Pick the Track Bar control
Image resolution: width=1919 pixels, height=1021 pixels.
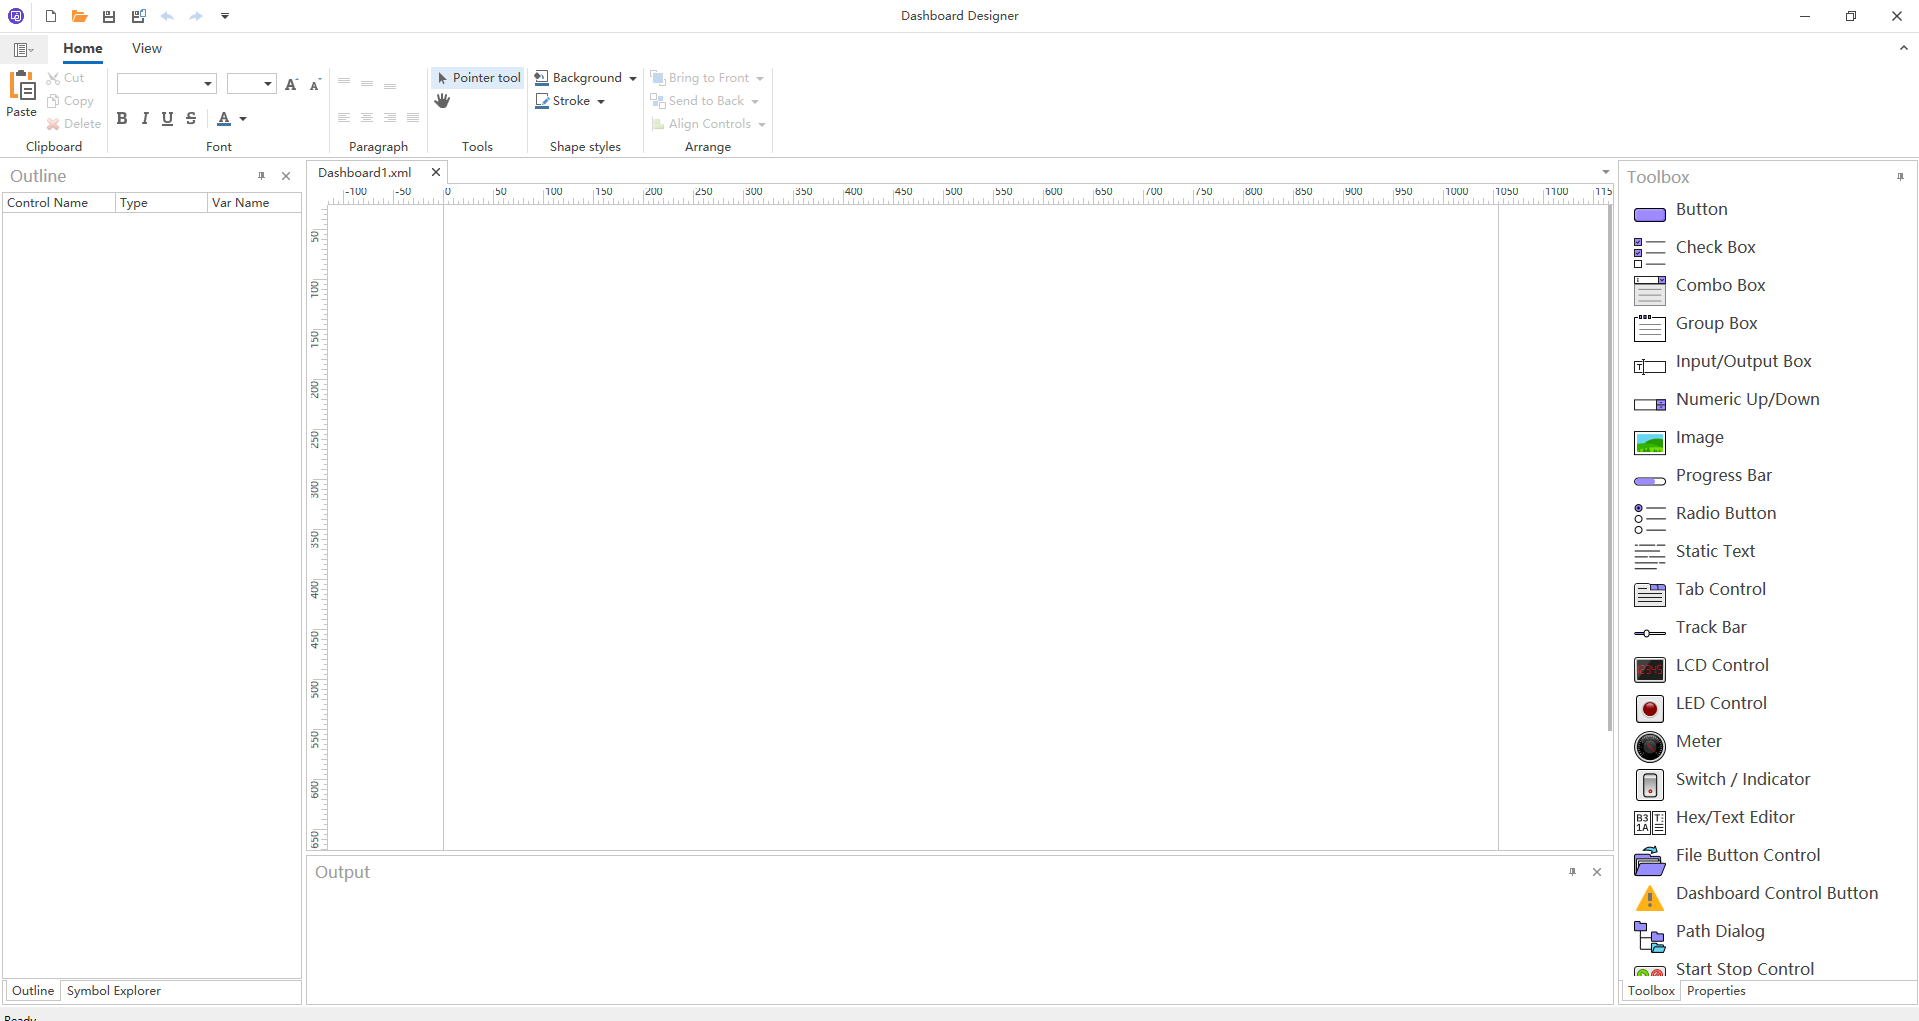pyautogui.click(x=1710, y=628)
